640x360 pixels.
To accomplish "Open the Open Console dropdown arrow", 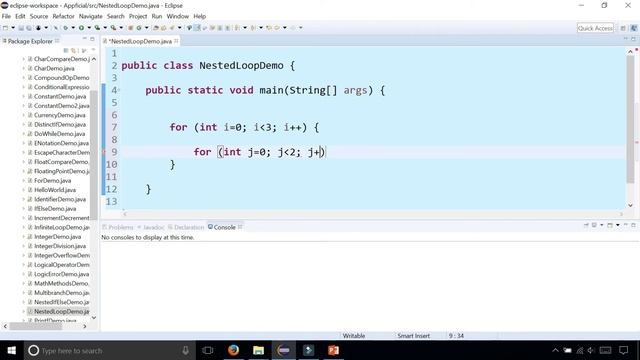I will pyautogui.click(x=618, y=225).
